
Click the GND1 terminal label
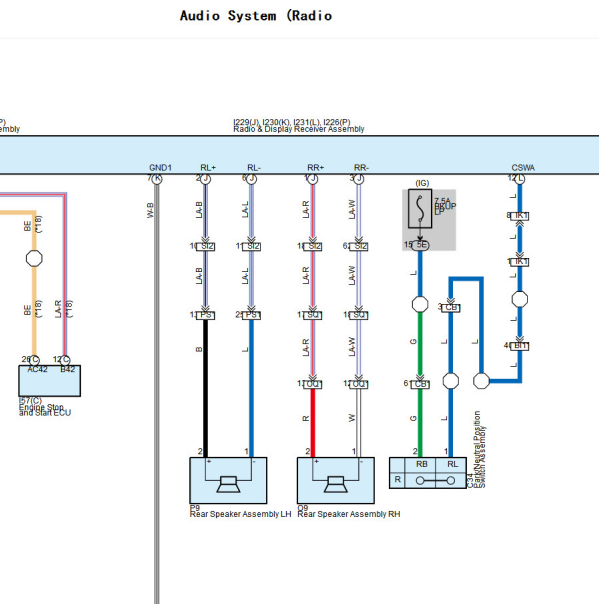160,168
